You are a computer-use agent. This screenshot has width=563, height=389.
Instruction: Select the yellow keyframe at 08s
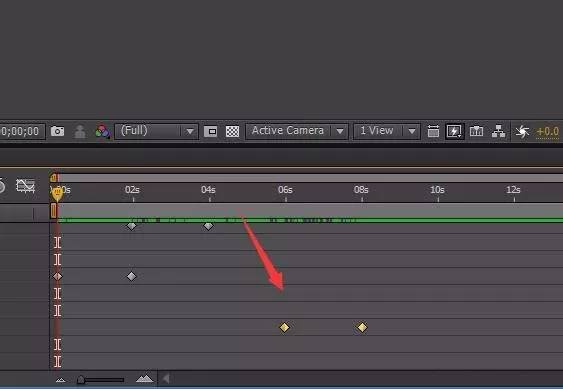tap(362, 327)
